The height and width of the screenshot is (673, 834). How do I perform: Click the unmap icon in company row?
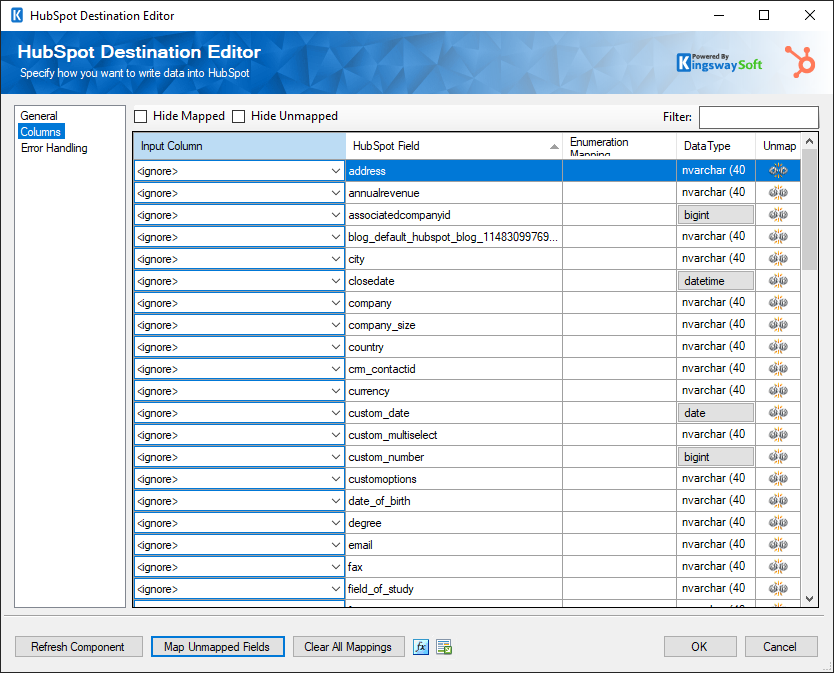(778, 303)
